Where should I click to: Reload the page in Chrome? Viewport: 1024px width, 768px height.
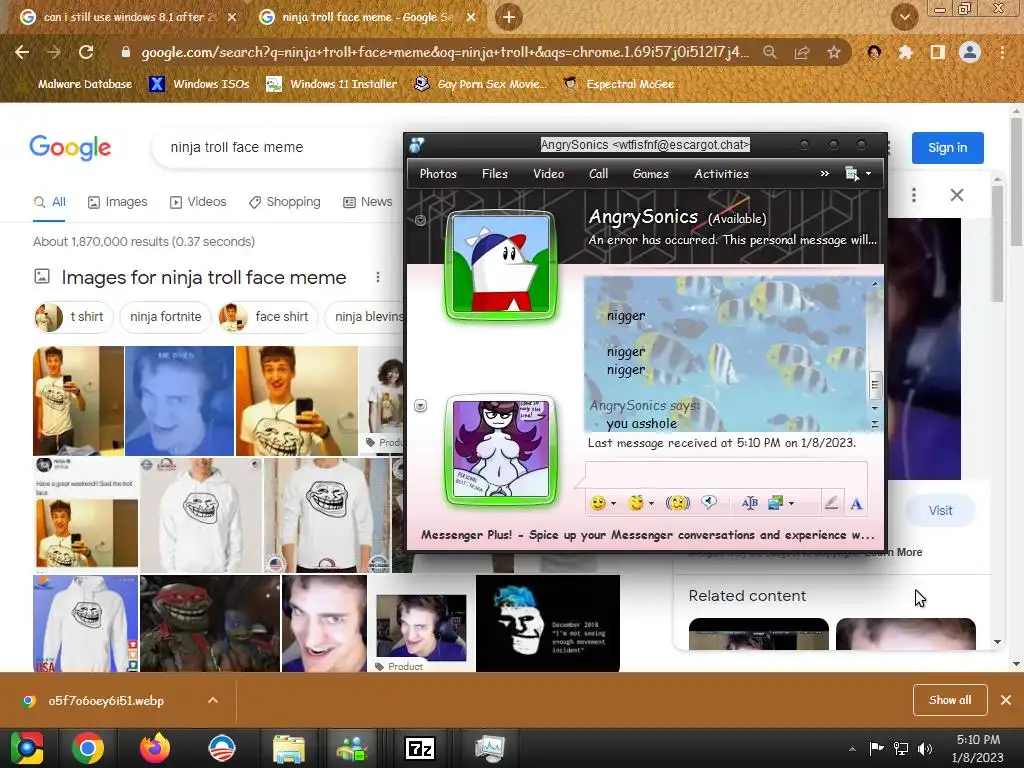[86, 52]
